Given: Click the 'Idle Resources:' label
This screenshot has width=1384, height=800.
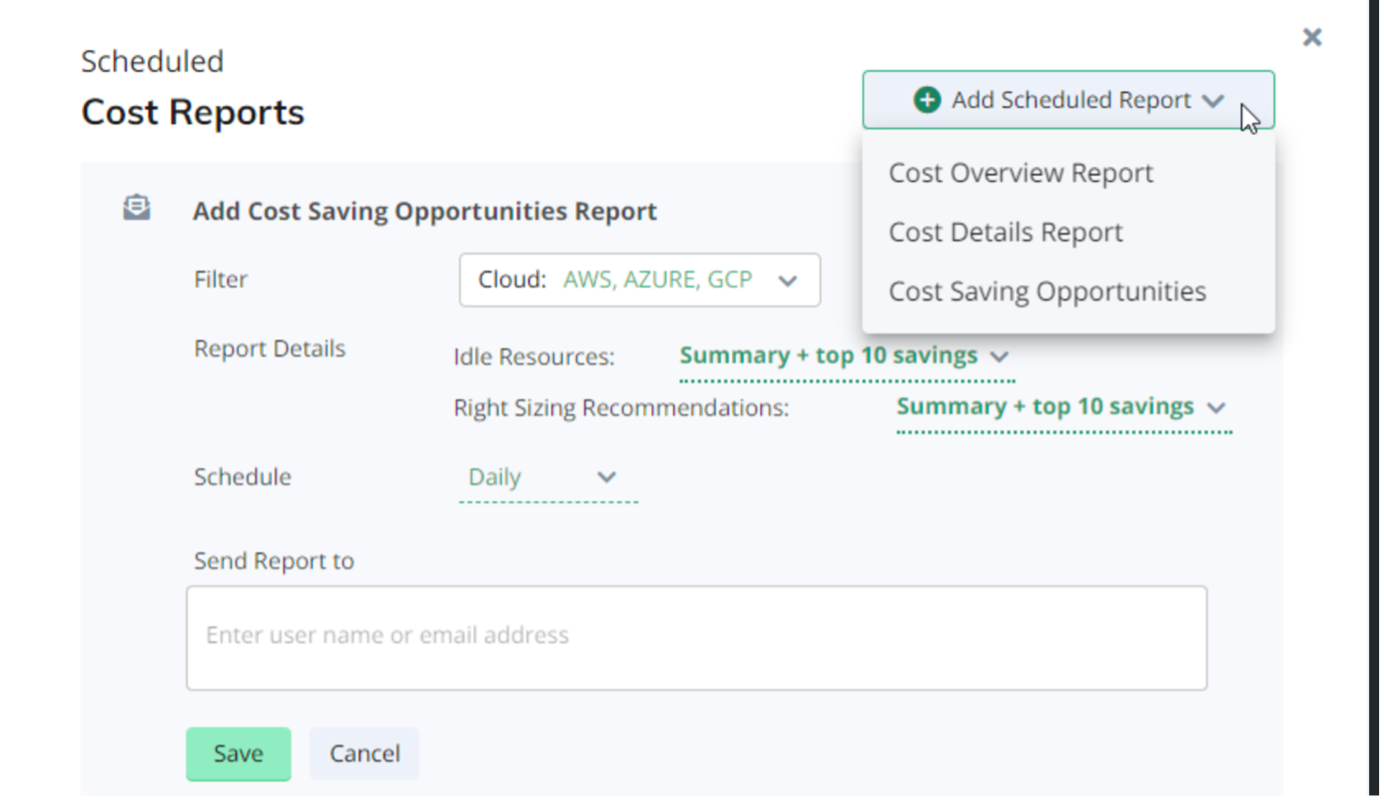Looking at the screenshot, I should (534, 357).
